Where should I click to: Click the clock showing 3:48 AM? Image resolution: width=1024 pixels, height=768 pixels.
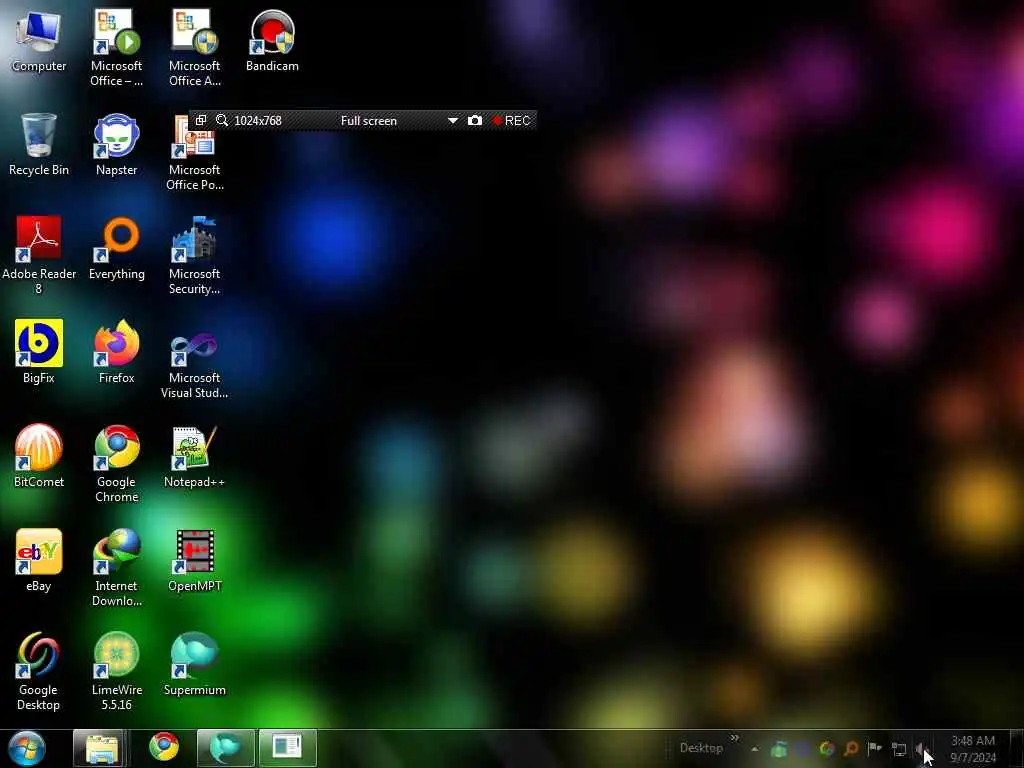click(973, 749)
